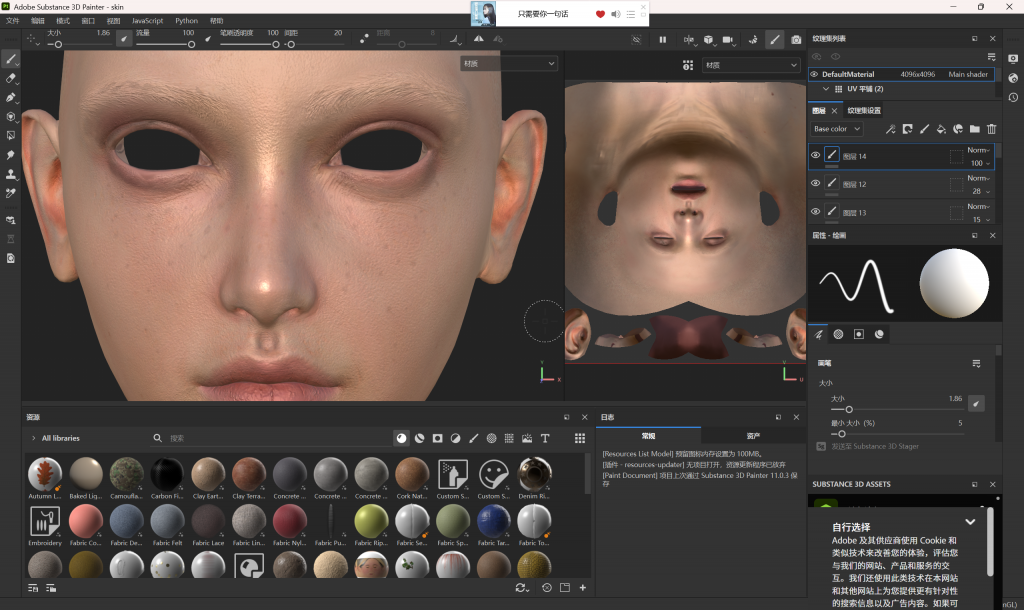
Task: Select the Autumn Leaf material thumbnail
Action: pos(45,474)
